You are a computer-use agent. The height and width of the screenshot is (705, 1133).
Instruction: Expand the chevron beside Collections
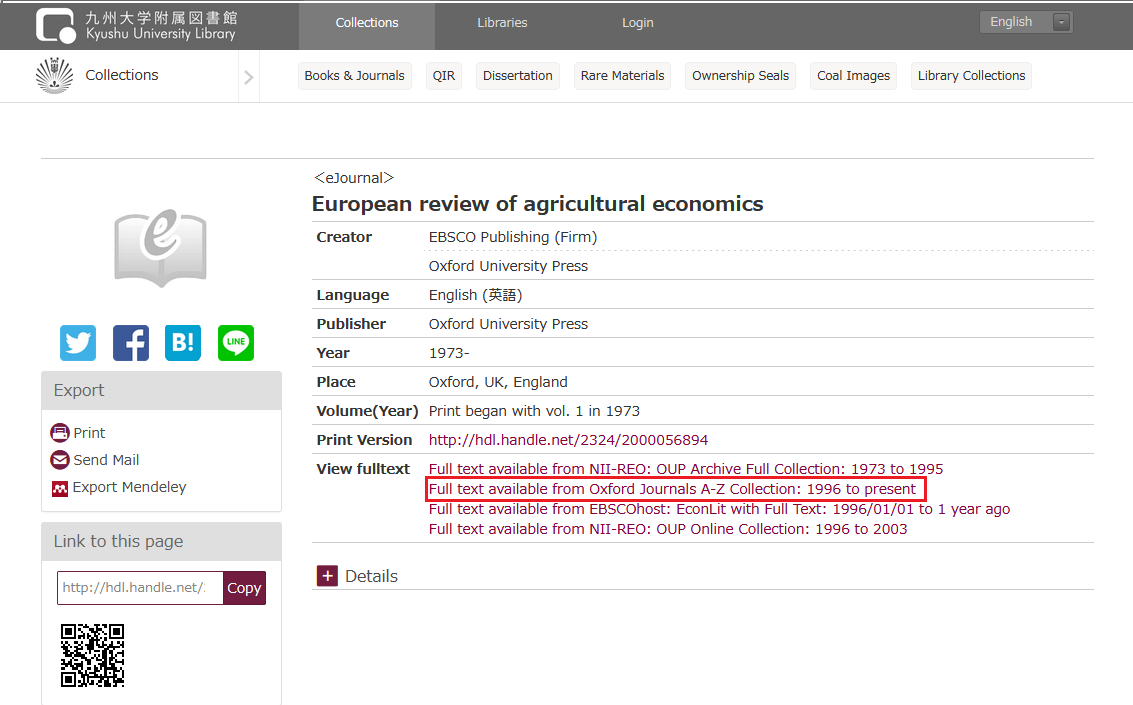(x=249, y=77)
